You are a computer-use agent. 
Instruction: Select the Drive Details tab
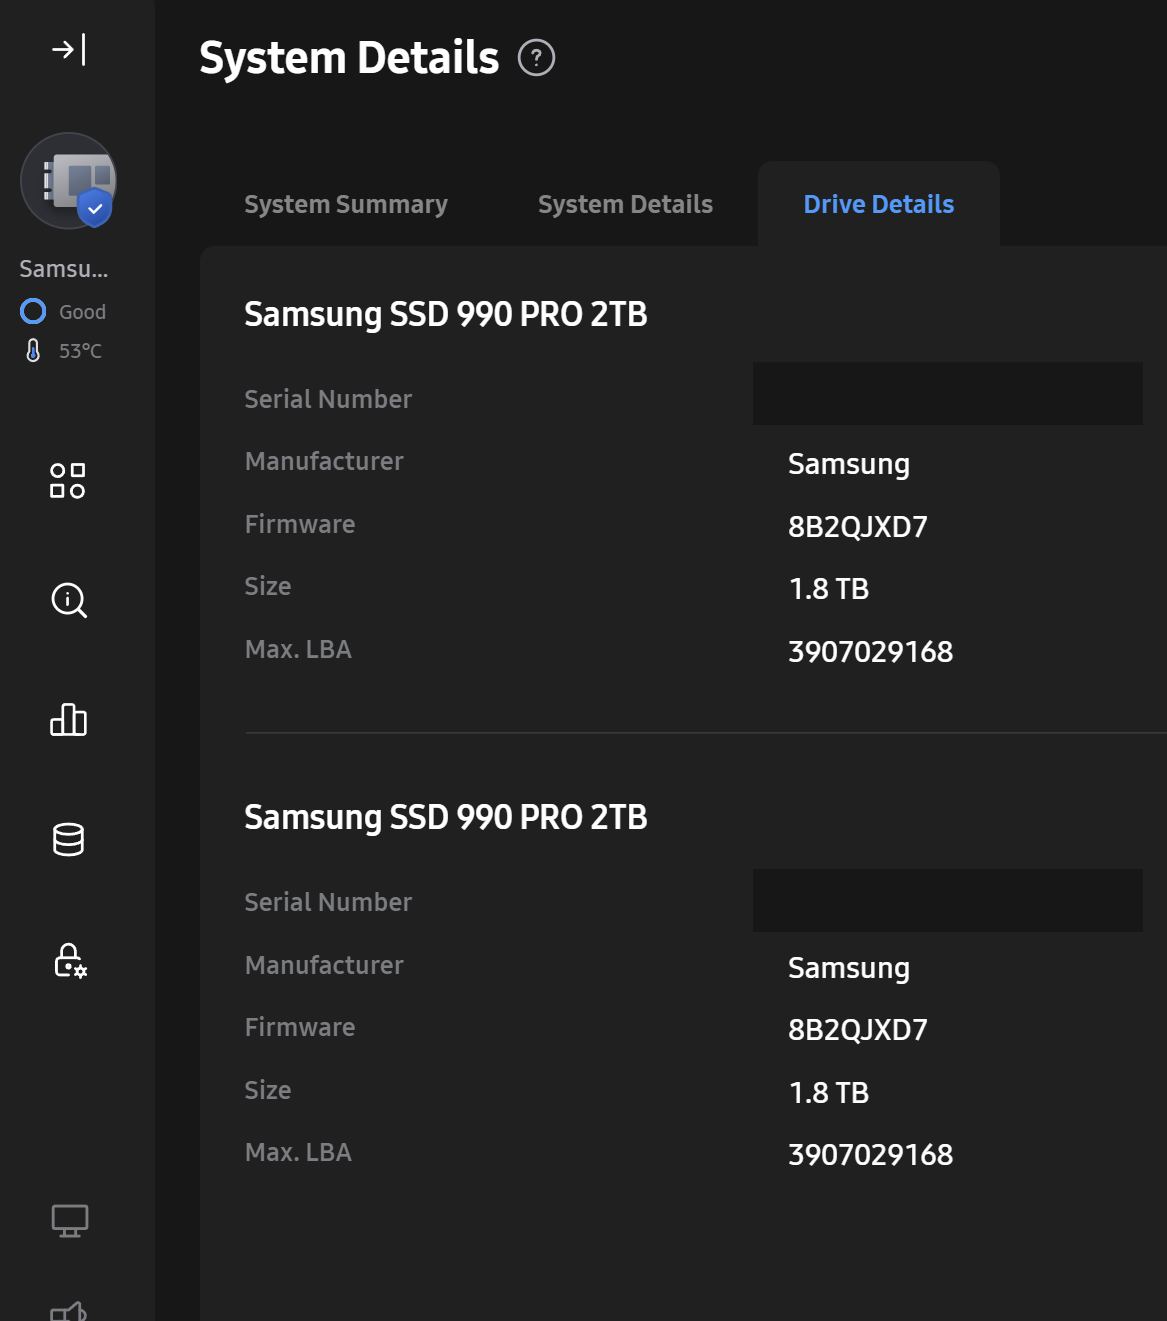pyautogui.click(x=879, y=204)
